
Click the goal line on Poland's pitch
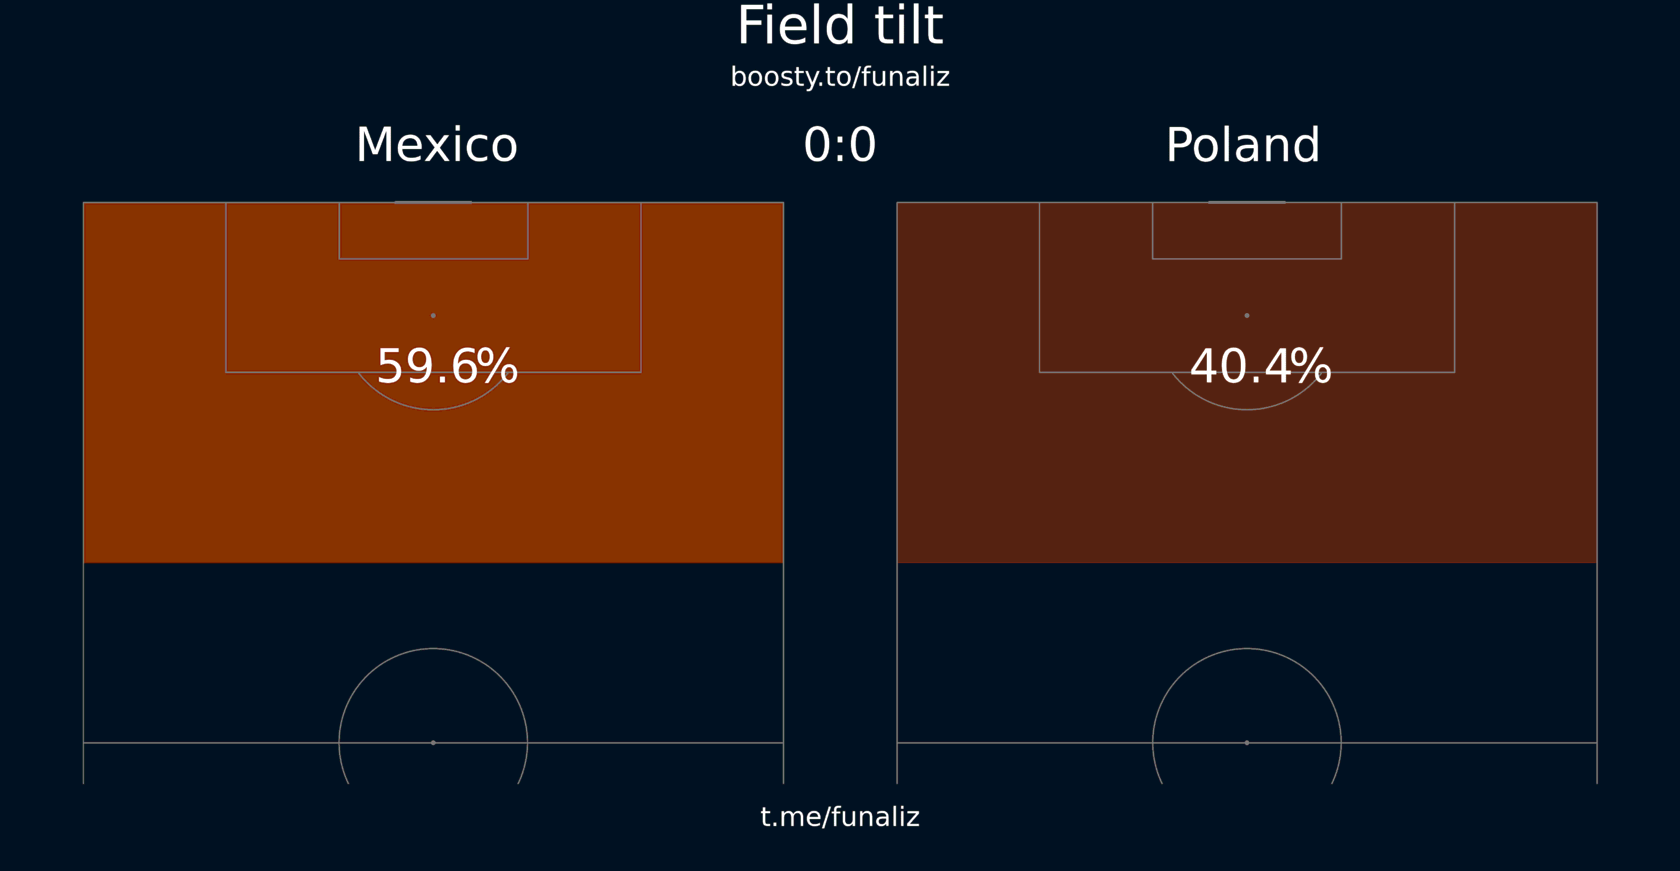[x=1247, y=202]
